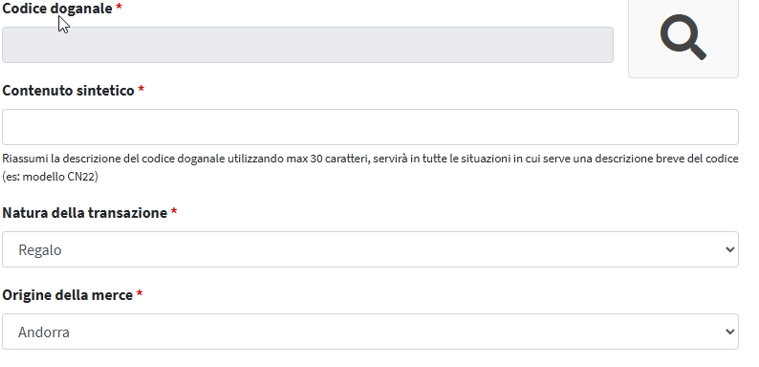Focus the Contenuto sintetico text box
Image resolution: width=759 pixels, height=367 pixels.
[370, 127]
